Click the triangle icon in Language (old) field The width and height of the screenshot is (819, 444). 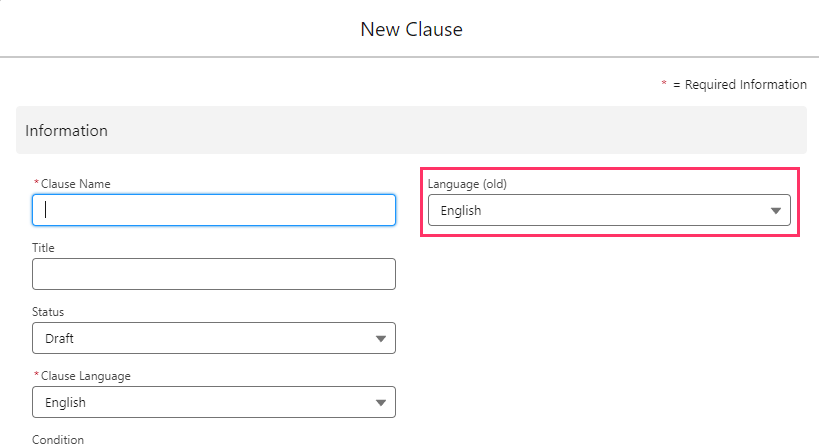[776, 211]
